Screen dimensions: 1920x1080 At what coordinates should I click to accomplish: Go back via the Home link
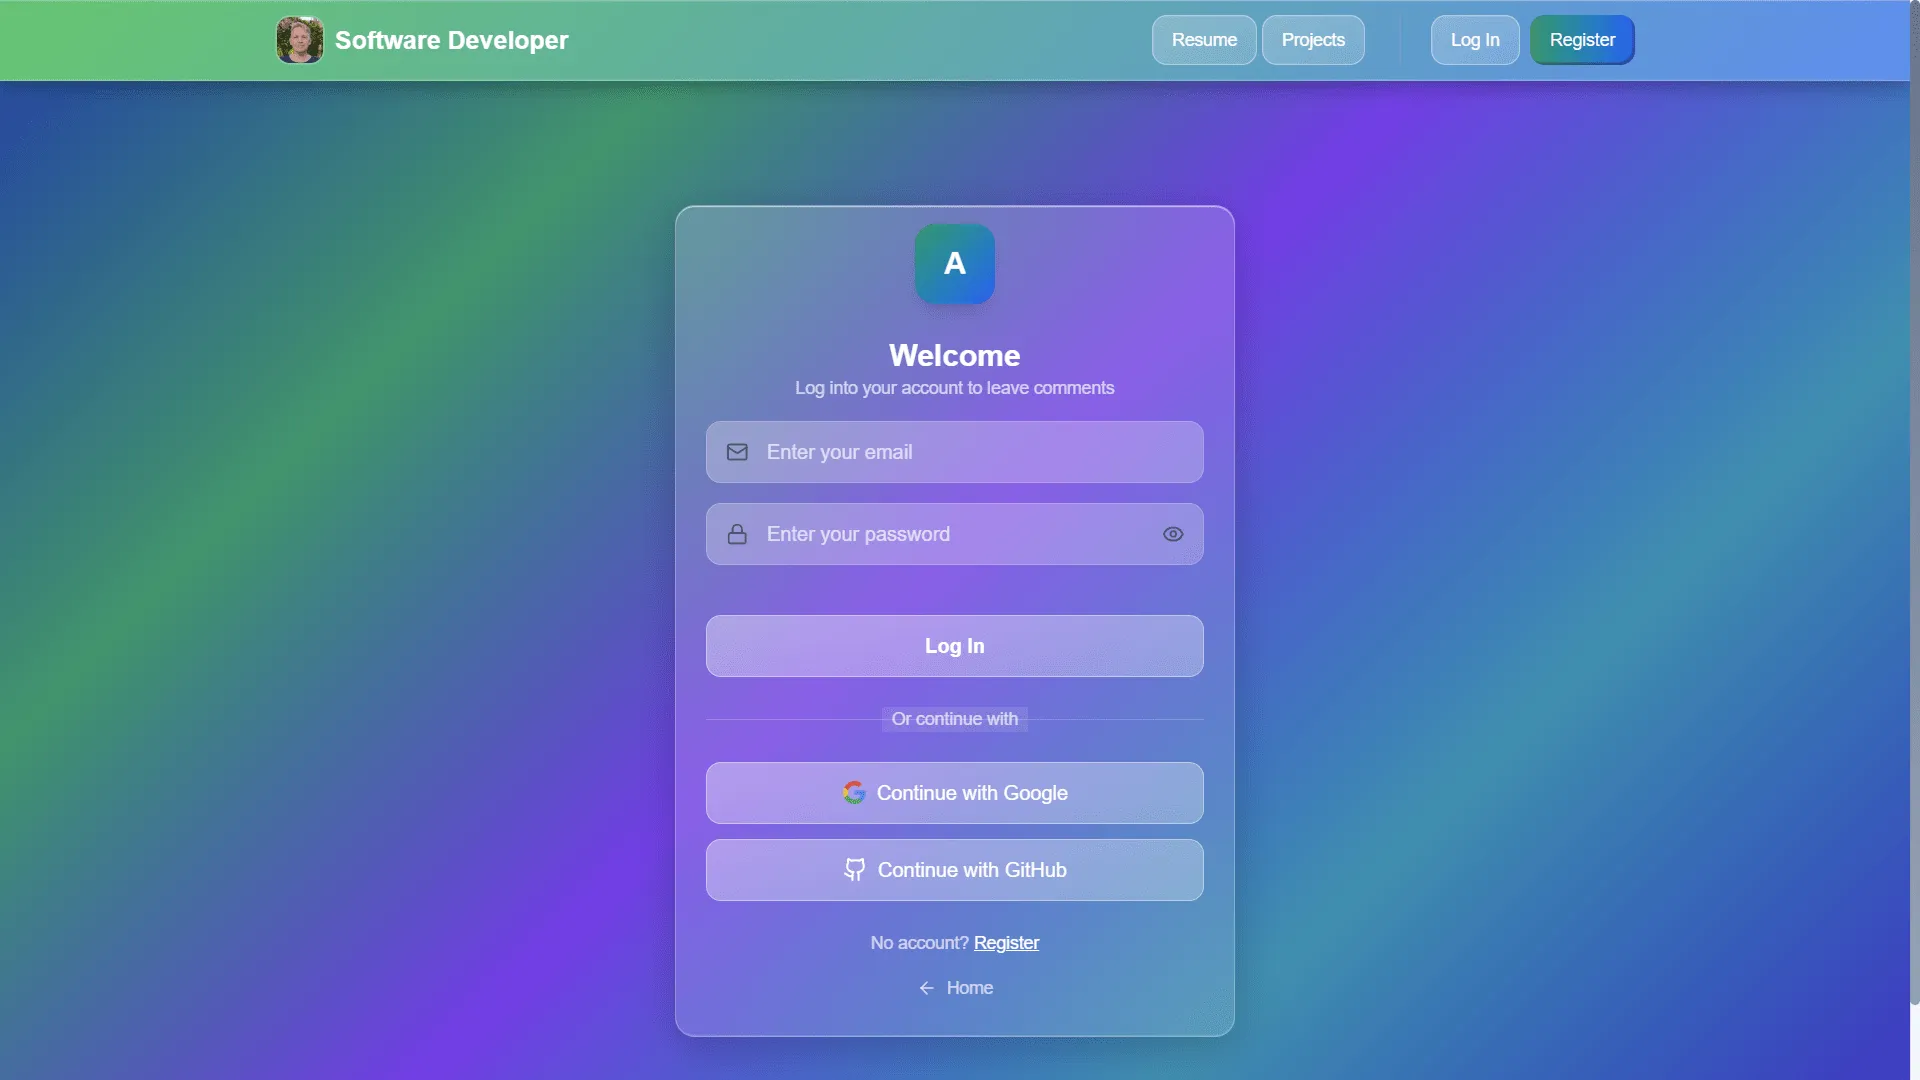[x=969, y=988]
